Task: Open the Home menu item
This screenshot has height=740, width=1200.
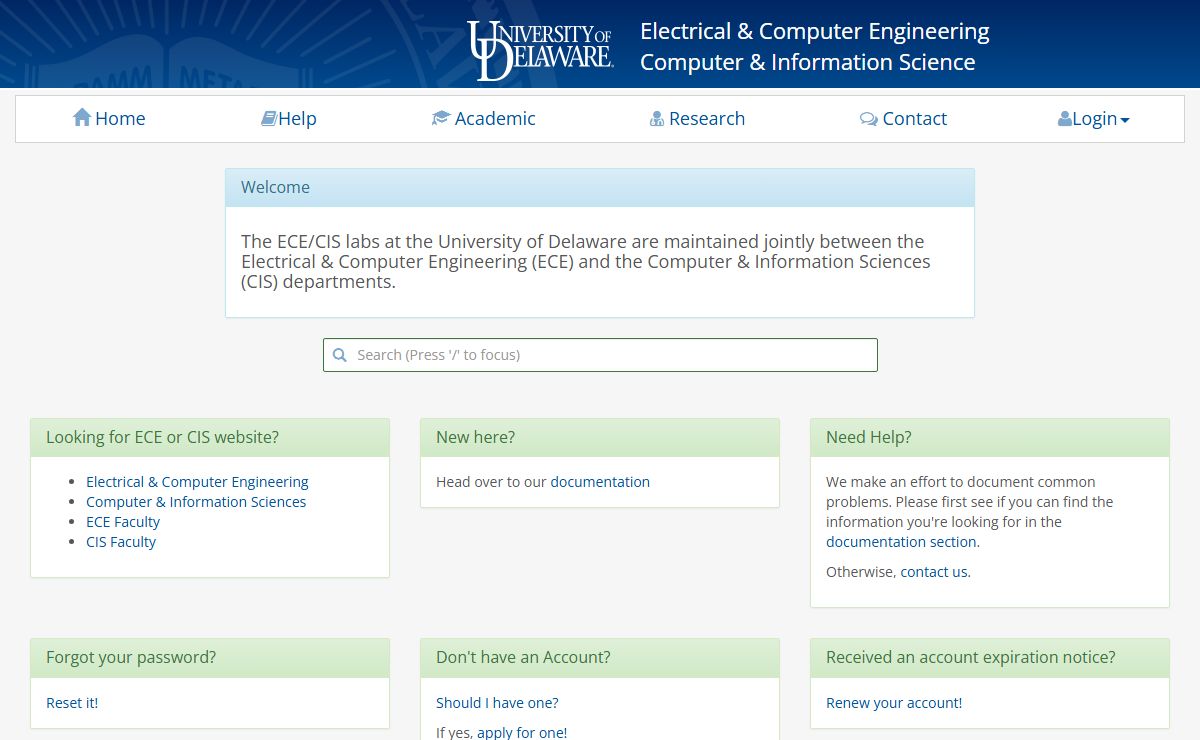Action: pyautogui.click(x=109, y=118)
